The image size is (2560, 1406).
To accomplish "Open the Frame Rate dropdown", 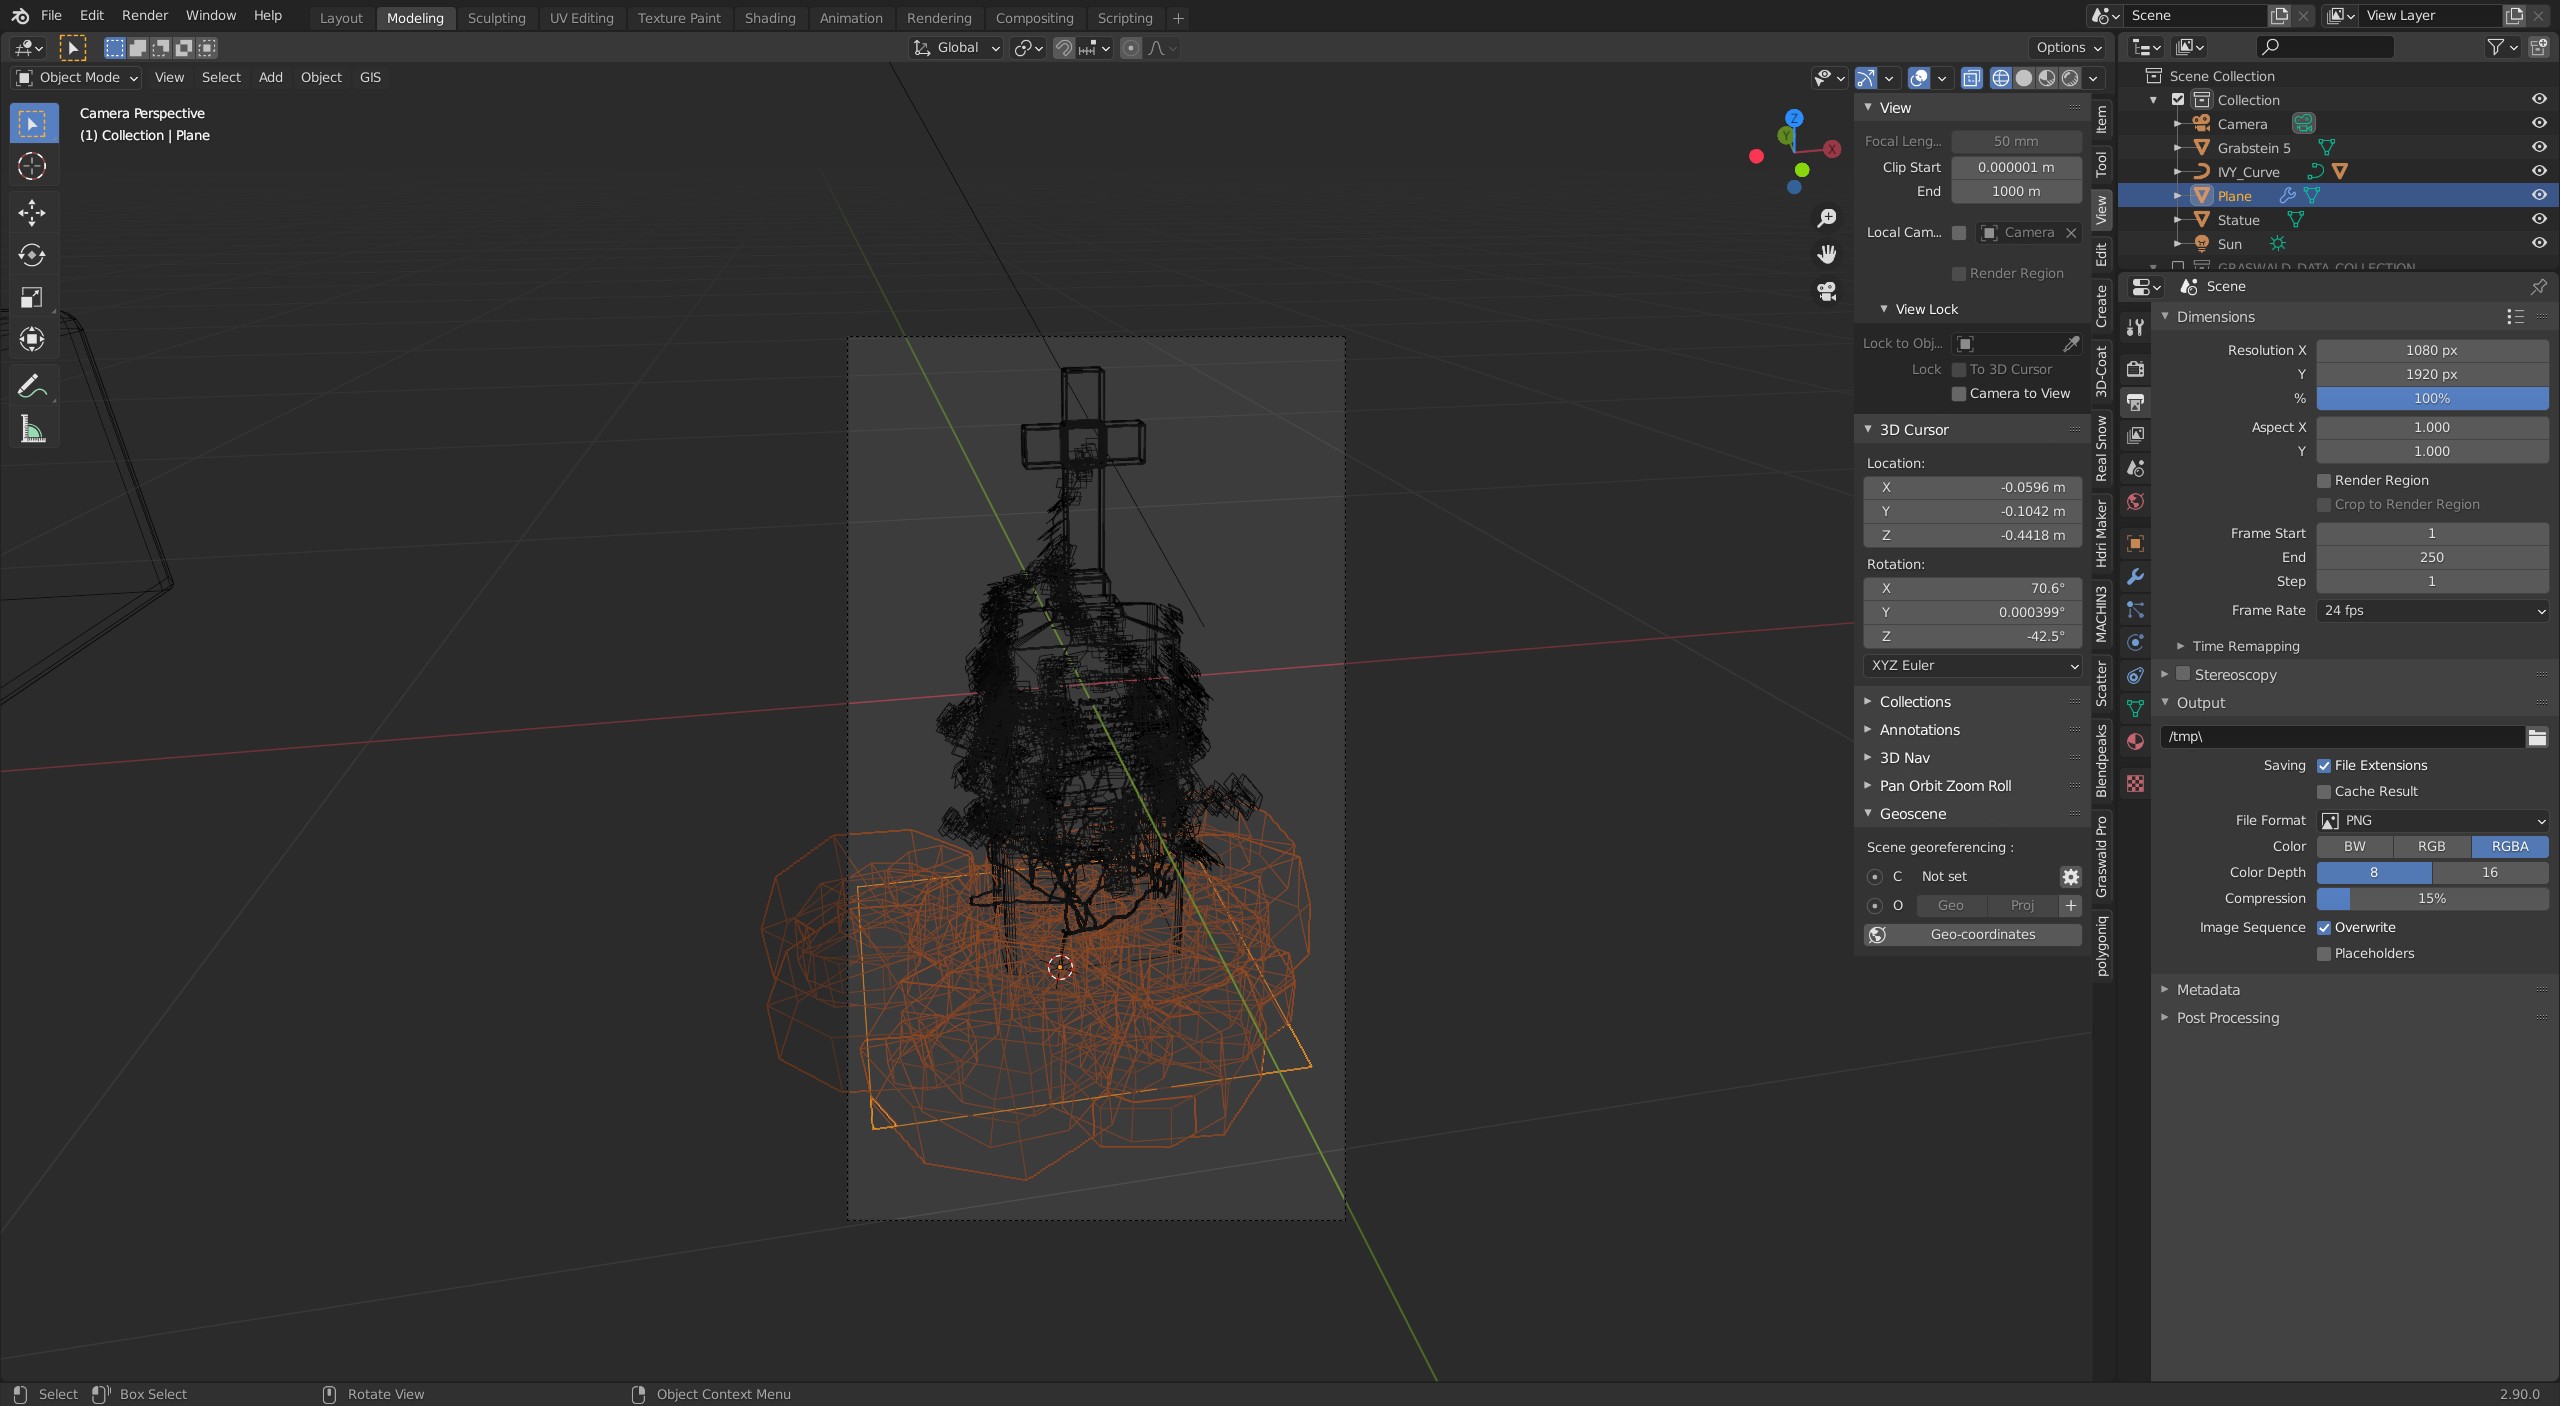I will (x=2432, y=611).
